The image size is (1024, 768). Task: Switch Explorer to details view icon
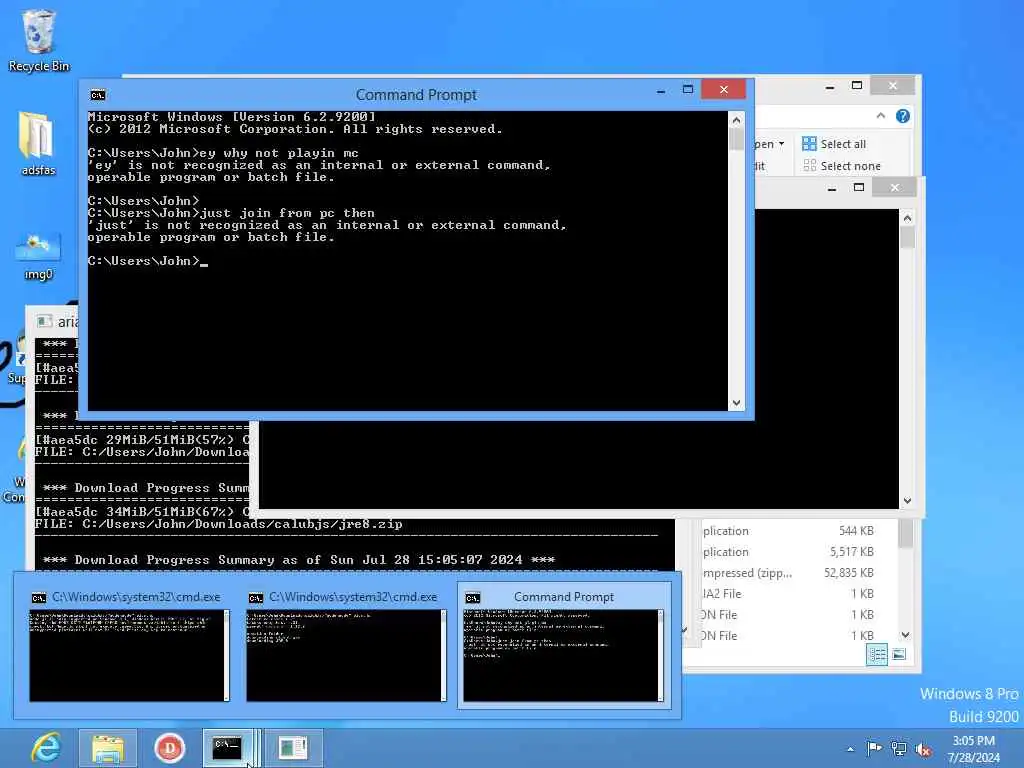tap(877, 654)
